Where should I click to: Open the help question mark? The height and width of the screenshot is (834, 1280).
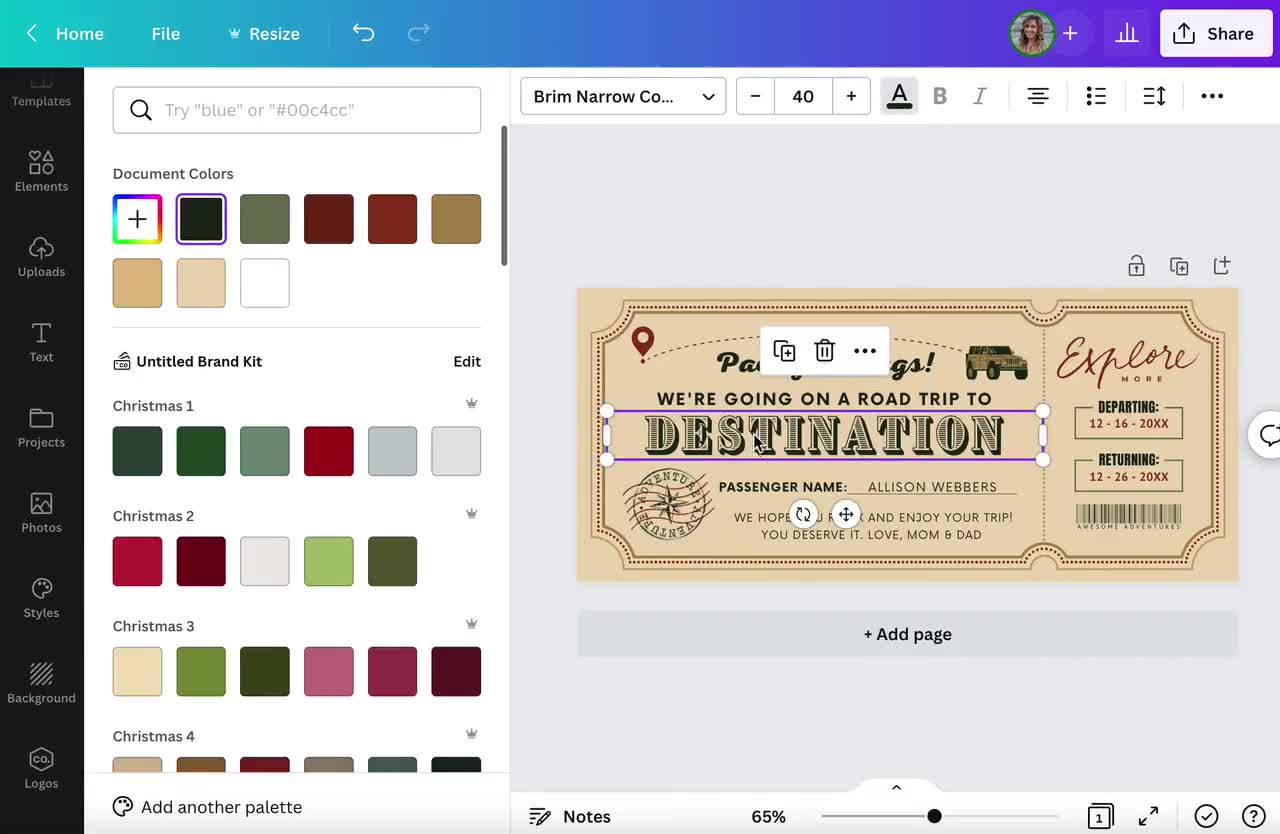pos(1253,816)
